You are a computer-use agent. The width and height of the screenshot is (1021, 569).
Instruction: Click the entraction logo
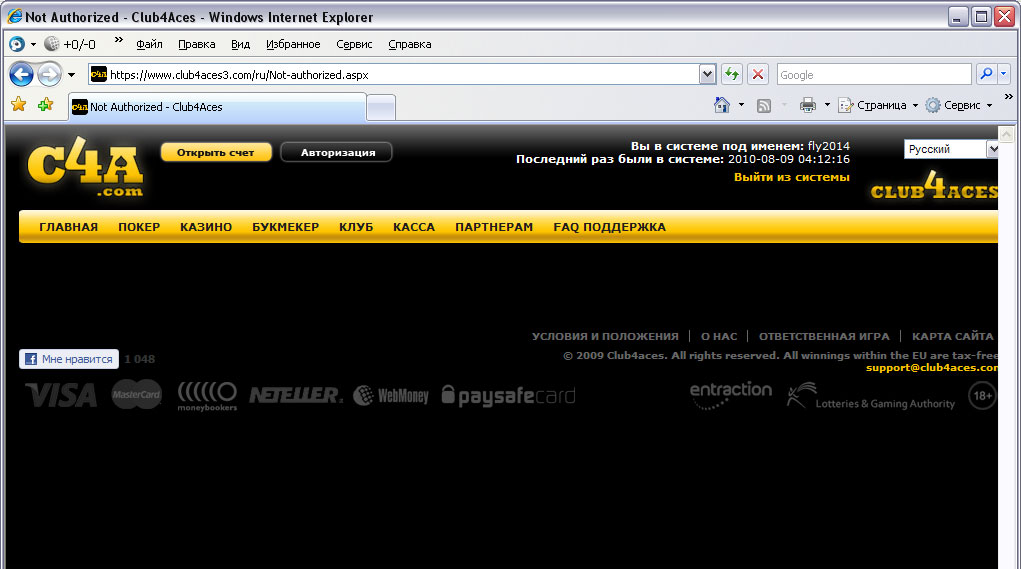(x=731, y=395)
